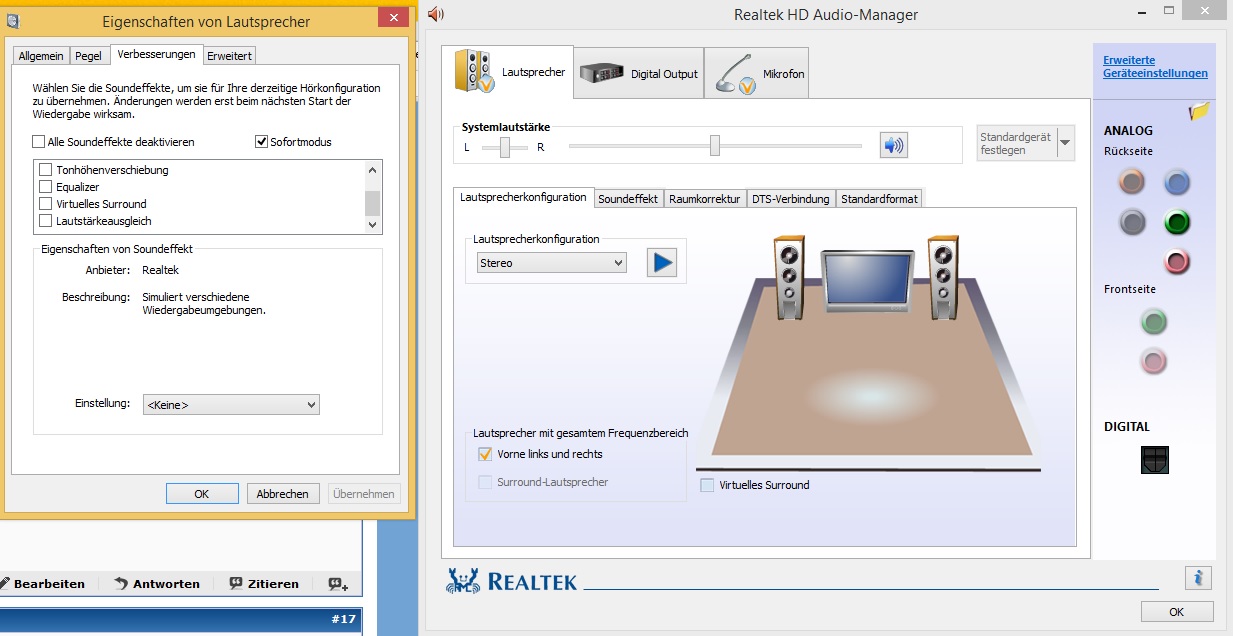Viewport: 1233px width, 636px height.
Task: Click the orange rear analog jack
Action: click(x=1132, y=182)
